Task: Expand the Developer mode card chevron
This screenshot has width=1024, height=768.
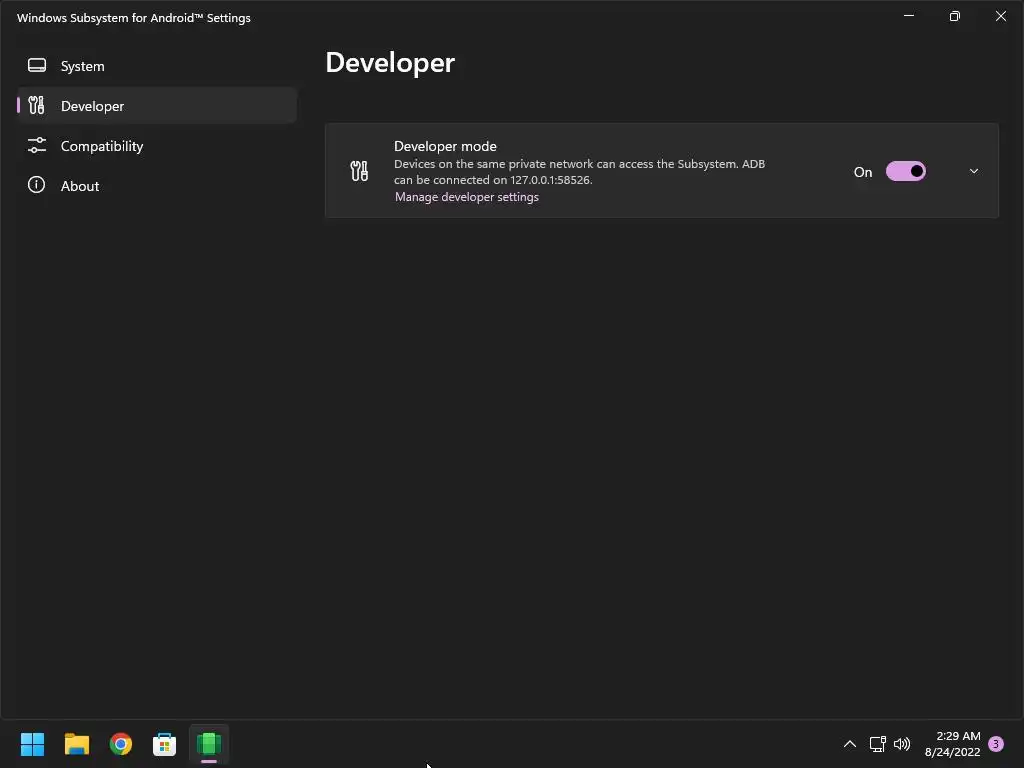Action: coord(974,171)
